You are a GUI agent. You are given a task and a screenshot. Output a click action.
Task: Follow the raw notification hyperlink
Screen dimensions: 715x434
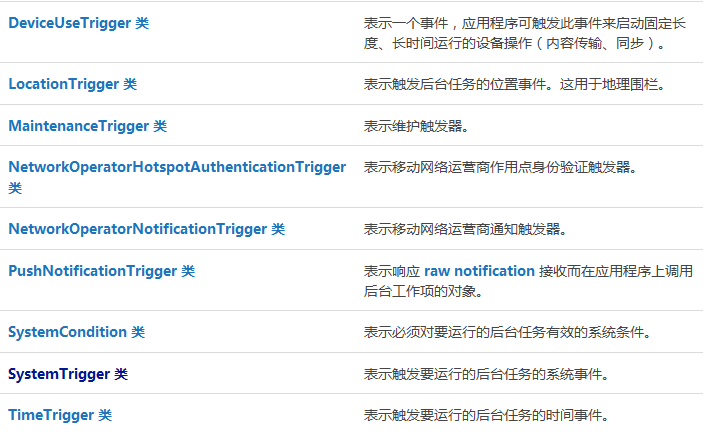coord(479,271)
